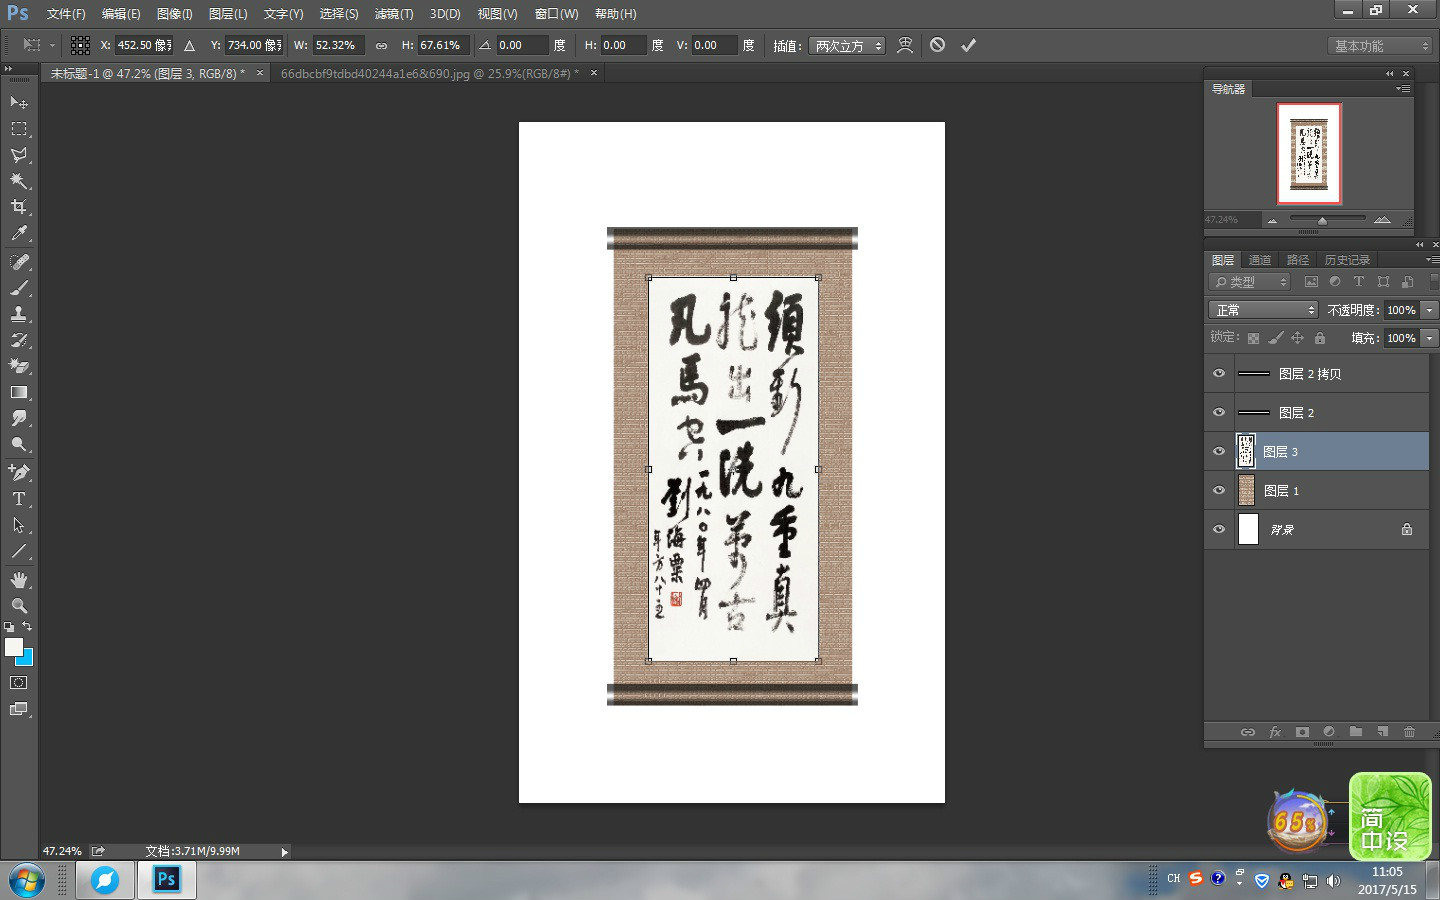Select the History Brush tool

(x=19, y=340)
